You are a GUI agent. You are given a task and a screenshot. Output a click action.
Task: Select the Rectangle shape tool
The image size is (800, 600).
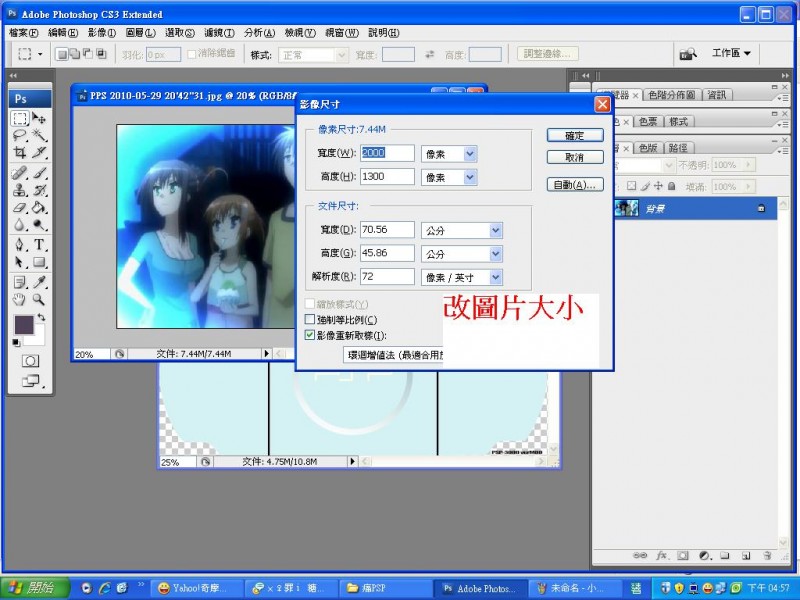[x=39, y=262]
